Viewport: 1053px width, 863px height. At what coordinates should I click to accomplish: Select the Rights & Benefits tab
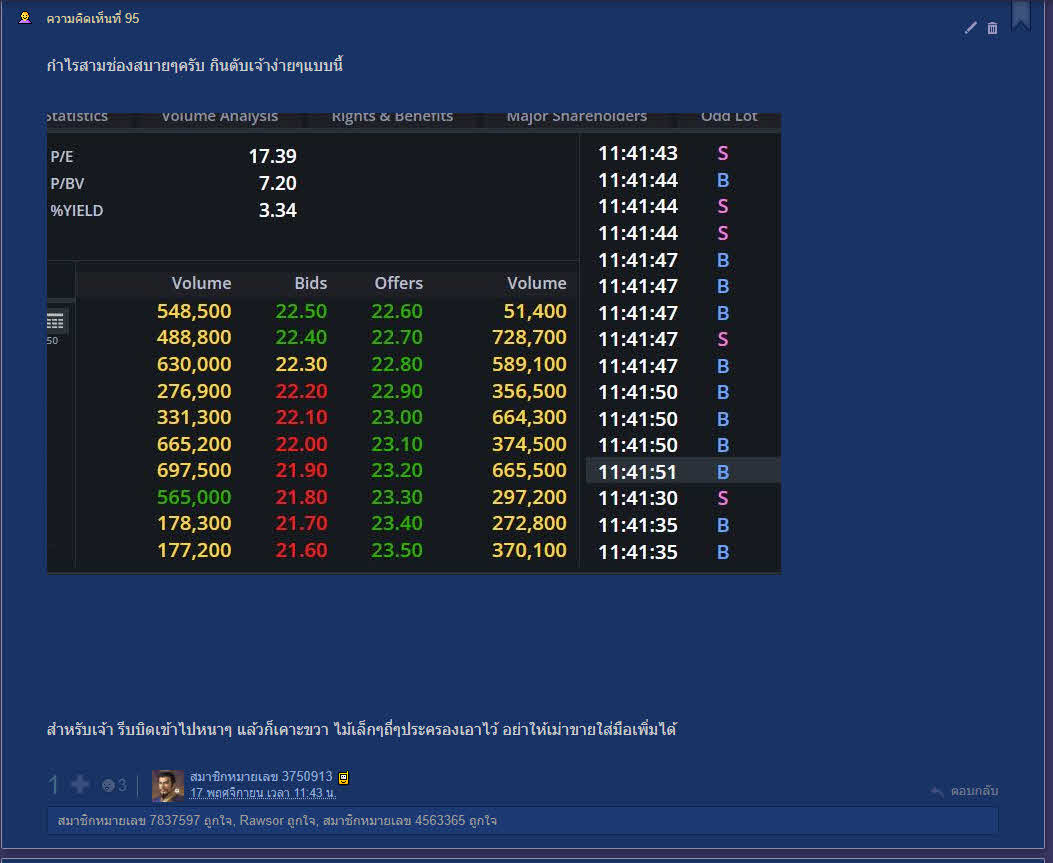pyautogui.click(x=392, y=117)
